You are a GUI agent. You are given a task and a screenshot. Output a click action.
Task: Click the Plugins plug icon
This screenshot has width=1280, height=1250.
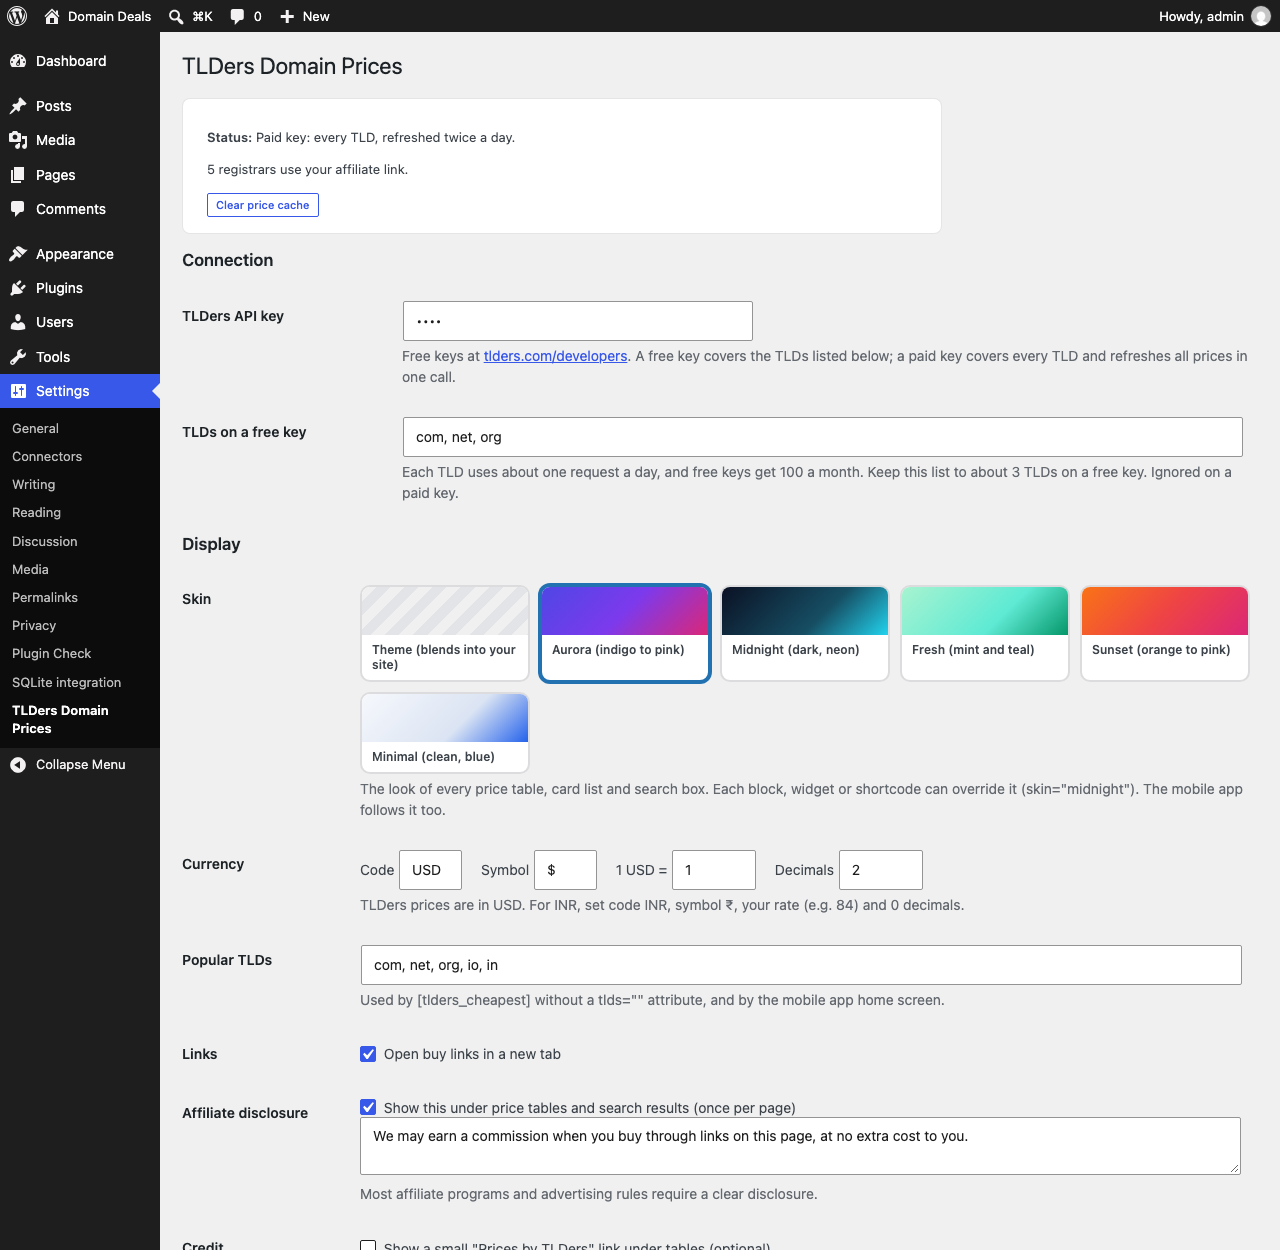18,288
